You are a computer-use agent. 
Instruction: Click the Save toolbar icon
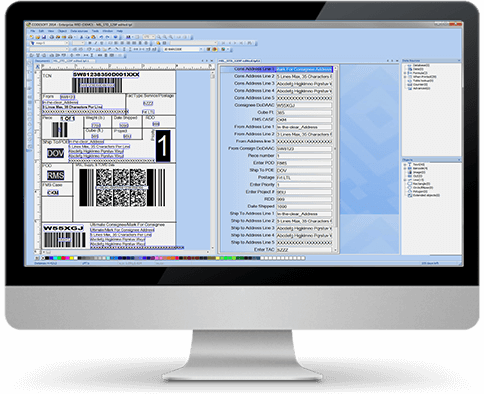coord(43,37)
